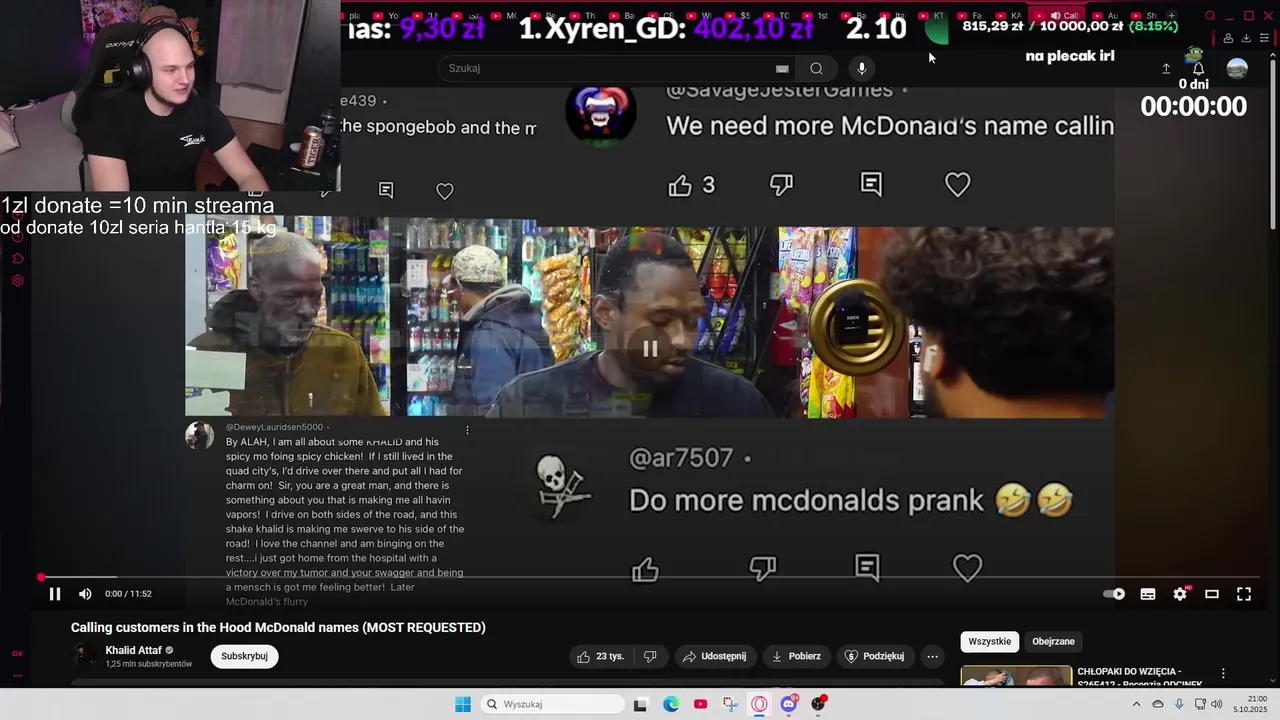
Task: Click the OneDrive cloud tray icon
Action: (x=1158, y=704)
